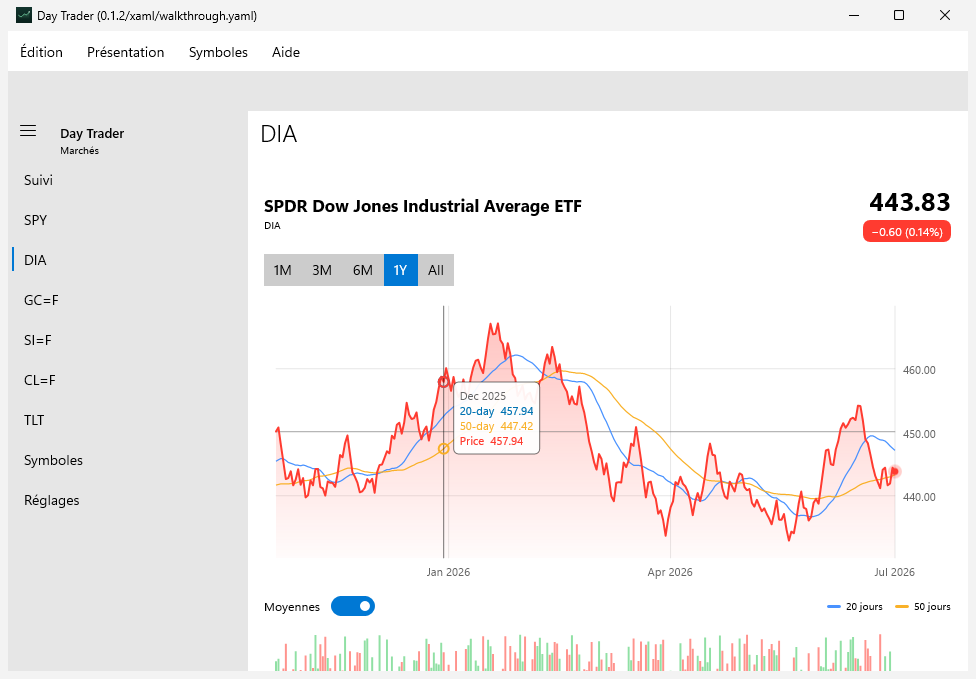This screenshot has width=976, height=679.
Task: Minimize the Day Trader window
Action: tap(854, 15)
